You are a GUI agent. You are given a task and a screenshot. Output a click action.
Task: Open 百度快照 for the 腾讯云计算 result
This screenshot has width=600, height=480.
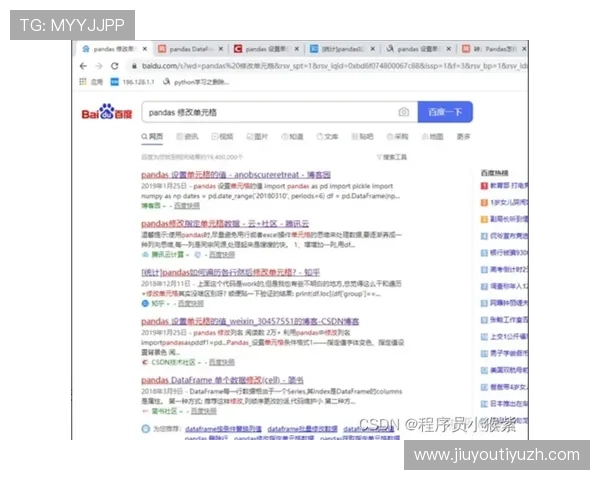point(222,255)
